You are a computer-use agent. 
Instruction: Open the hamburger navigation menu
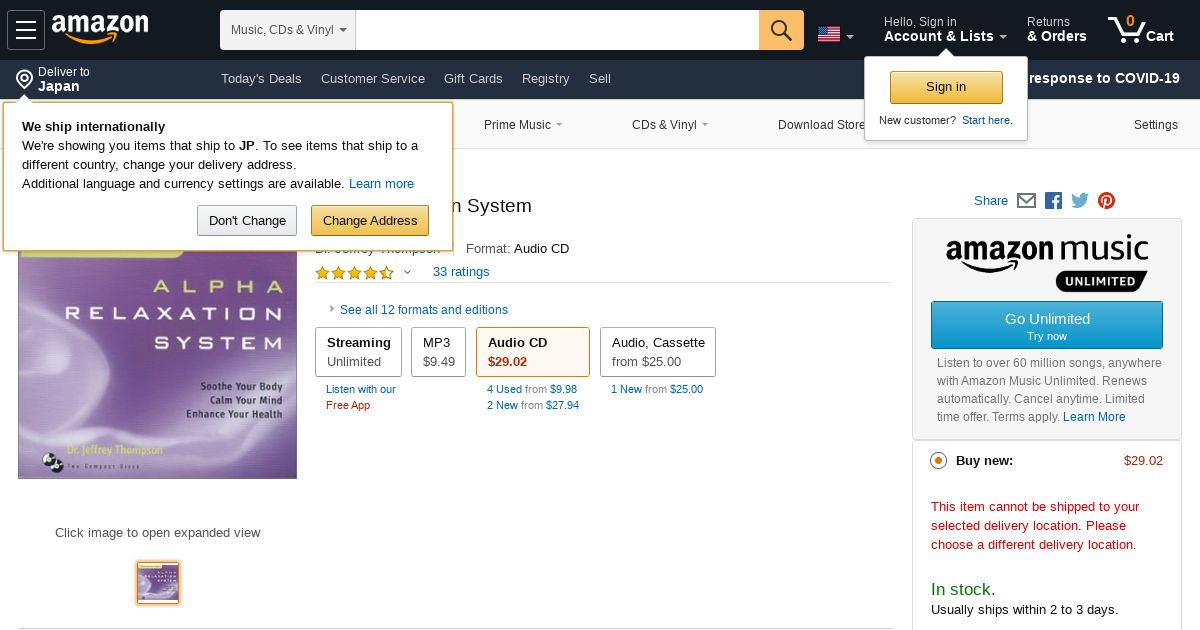coord(26,30)
